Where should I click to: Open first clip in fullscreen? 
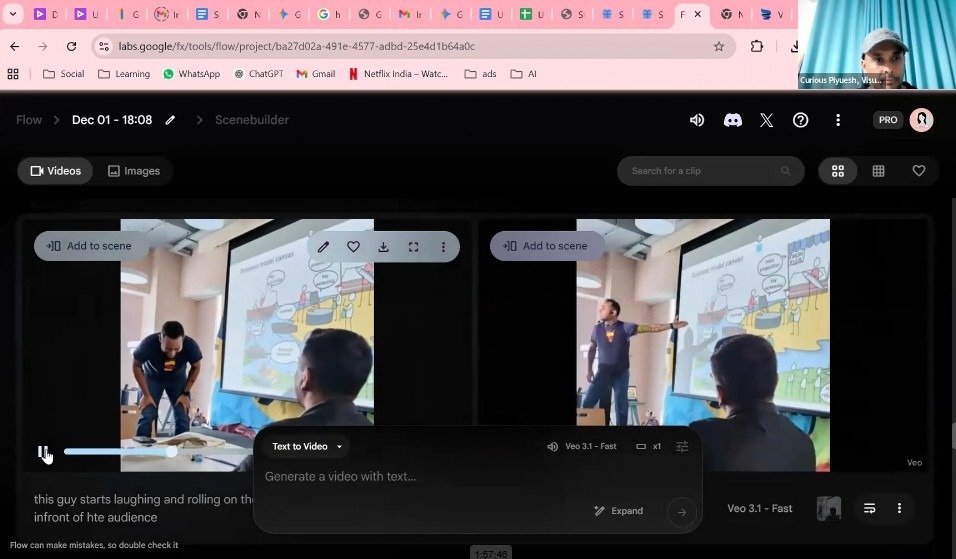click(413, 246)
